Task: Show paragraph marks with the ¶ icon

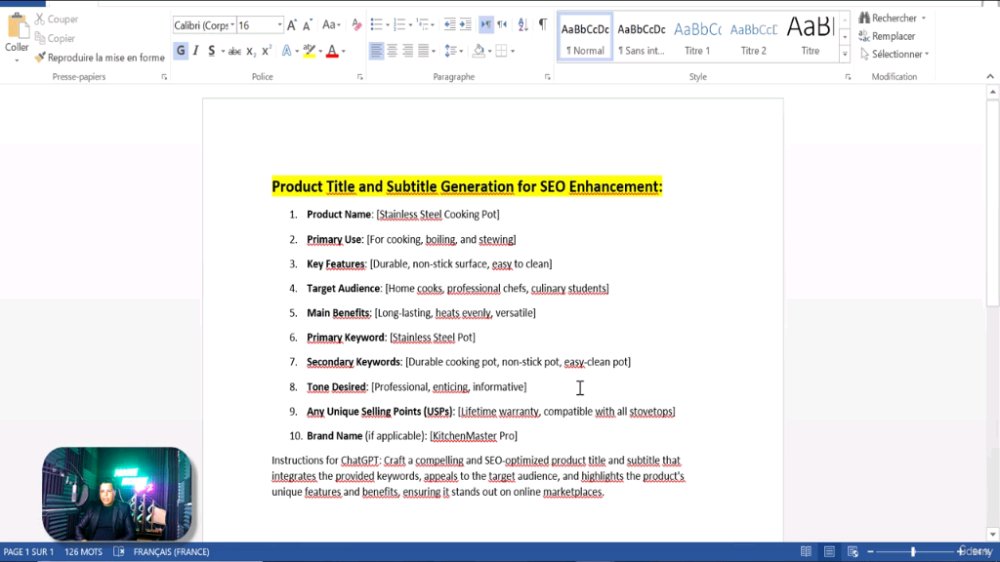Action: coord(543,24)
